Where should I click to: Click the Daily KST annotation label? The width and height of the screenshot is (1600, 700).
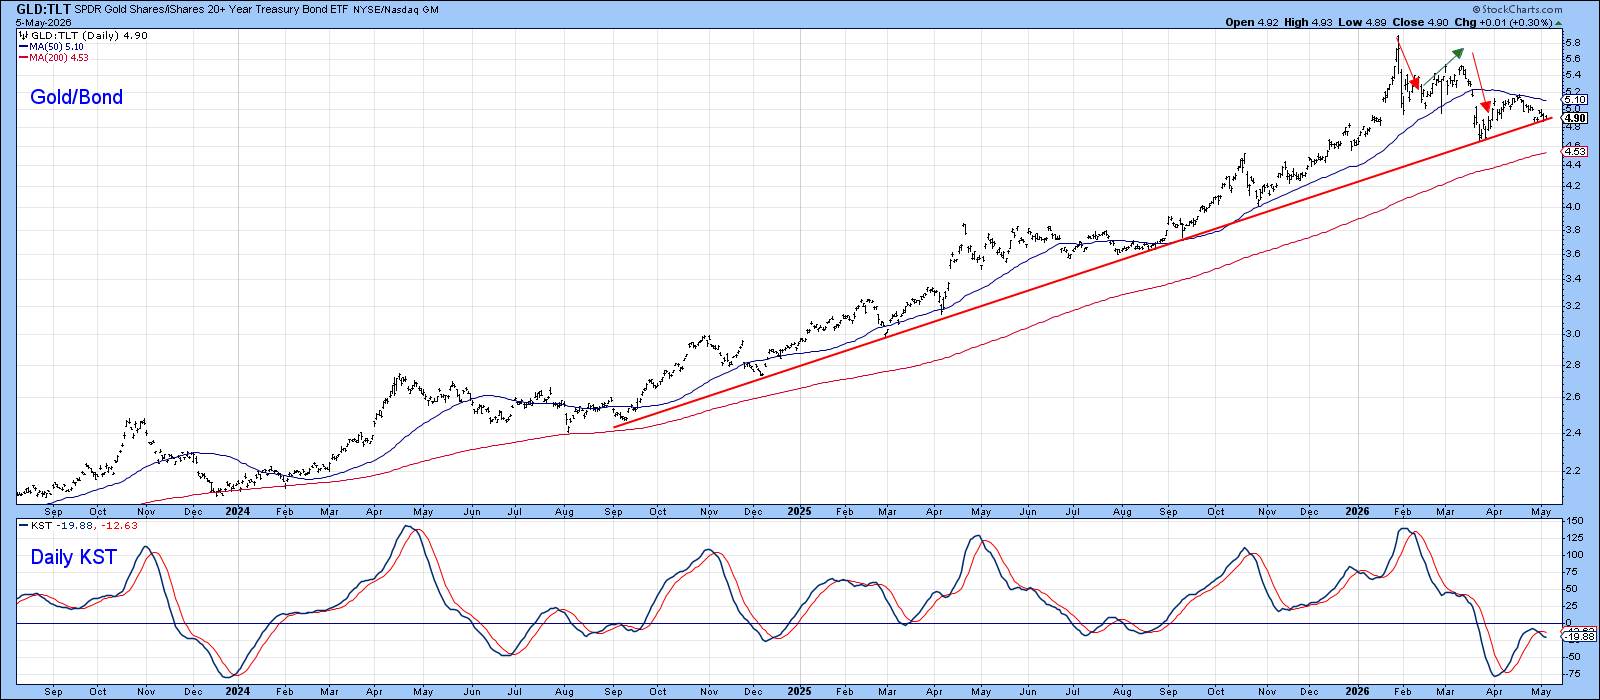pyautogui.click(x=73, y=557)
